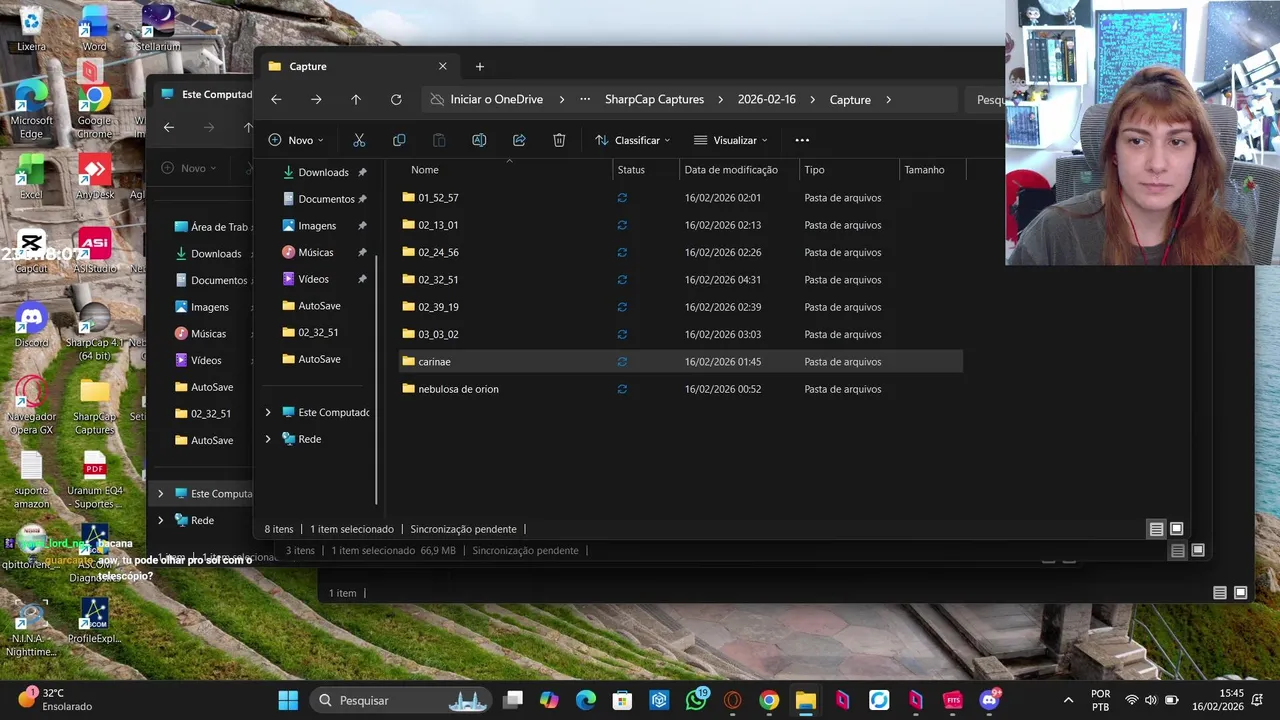Click SharpCap Captures breadcrumb

pyautogui.click(x=654, y=100)
